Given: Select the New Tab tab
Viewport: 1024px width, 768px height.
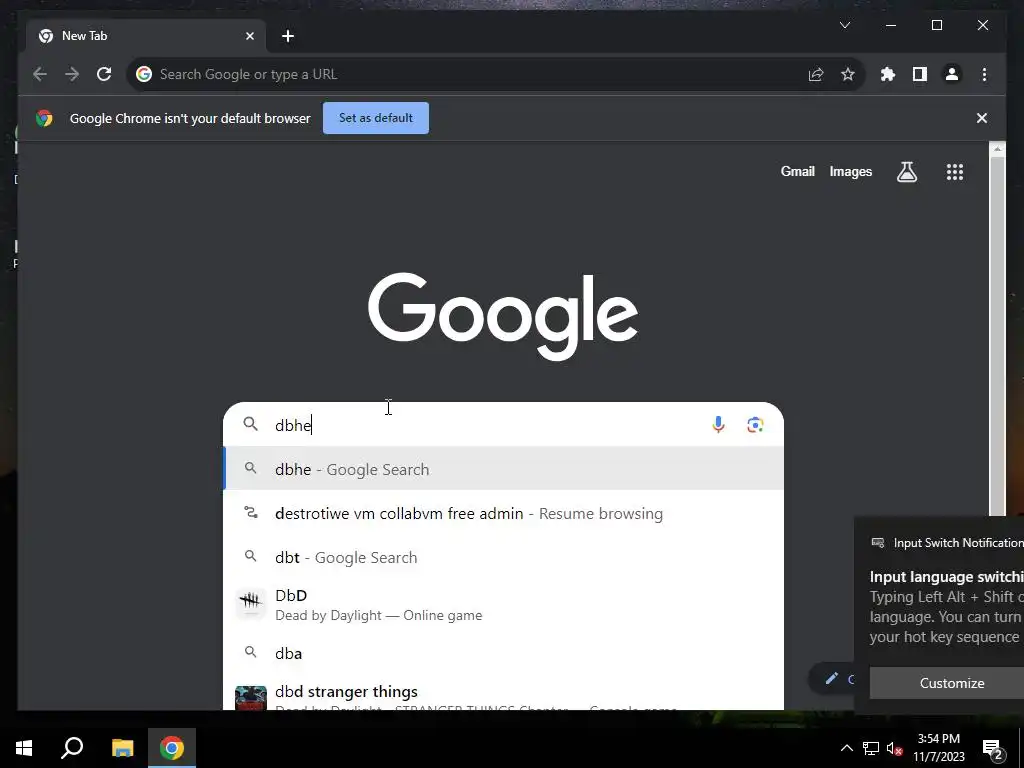Looking at the screenshot, I should [x=146, y=36].
